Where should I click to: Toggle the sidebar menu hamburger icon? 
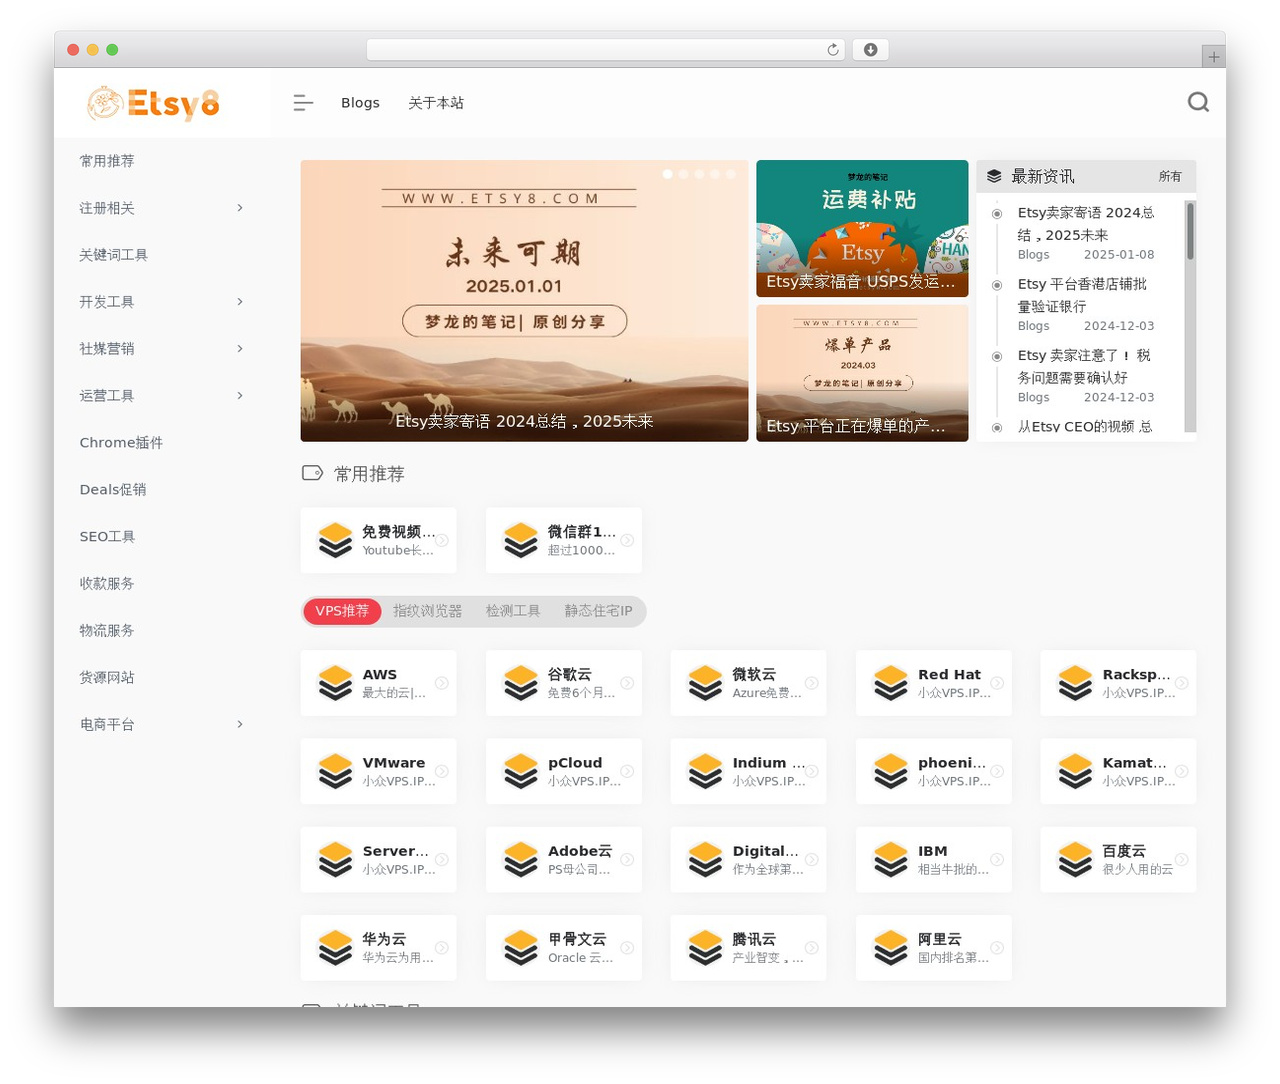click(303, 102)
